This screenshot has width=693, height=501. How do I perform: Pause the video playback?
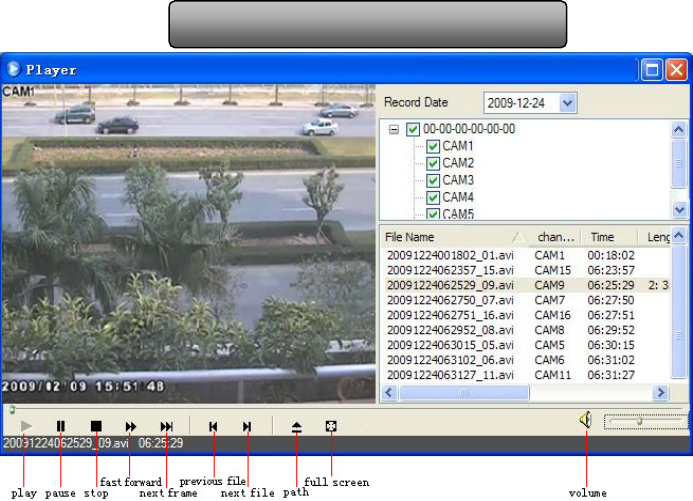click(x=61, y=426)
